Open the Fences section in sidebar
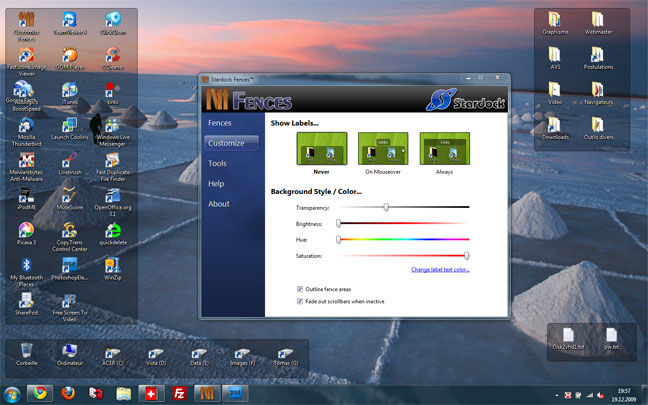 (x=220, y=123)
